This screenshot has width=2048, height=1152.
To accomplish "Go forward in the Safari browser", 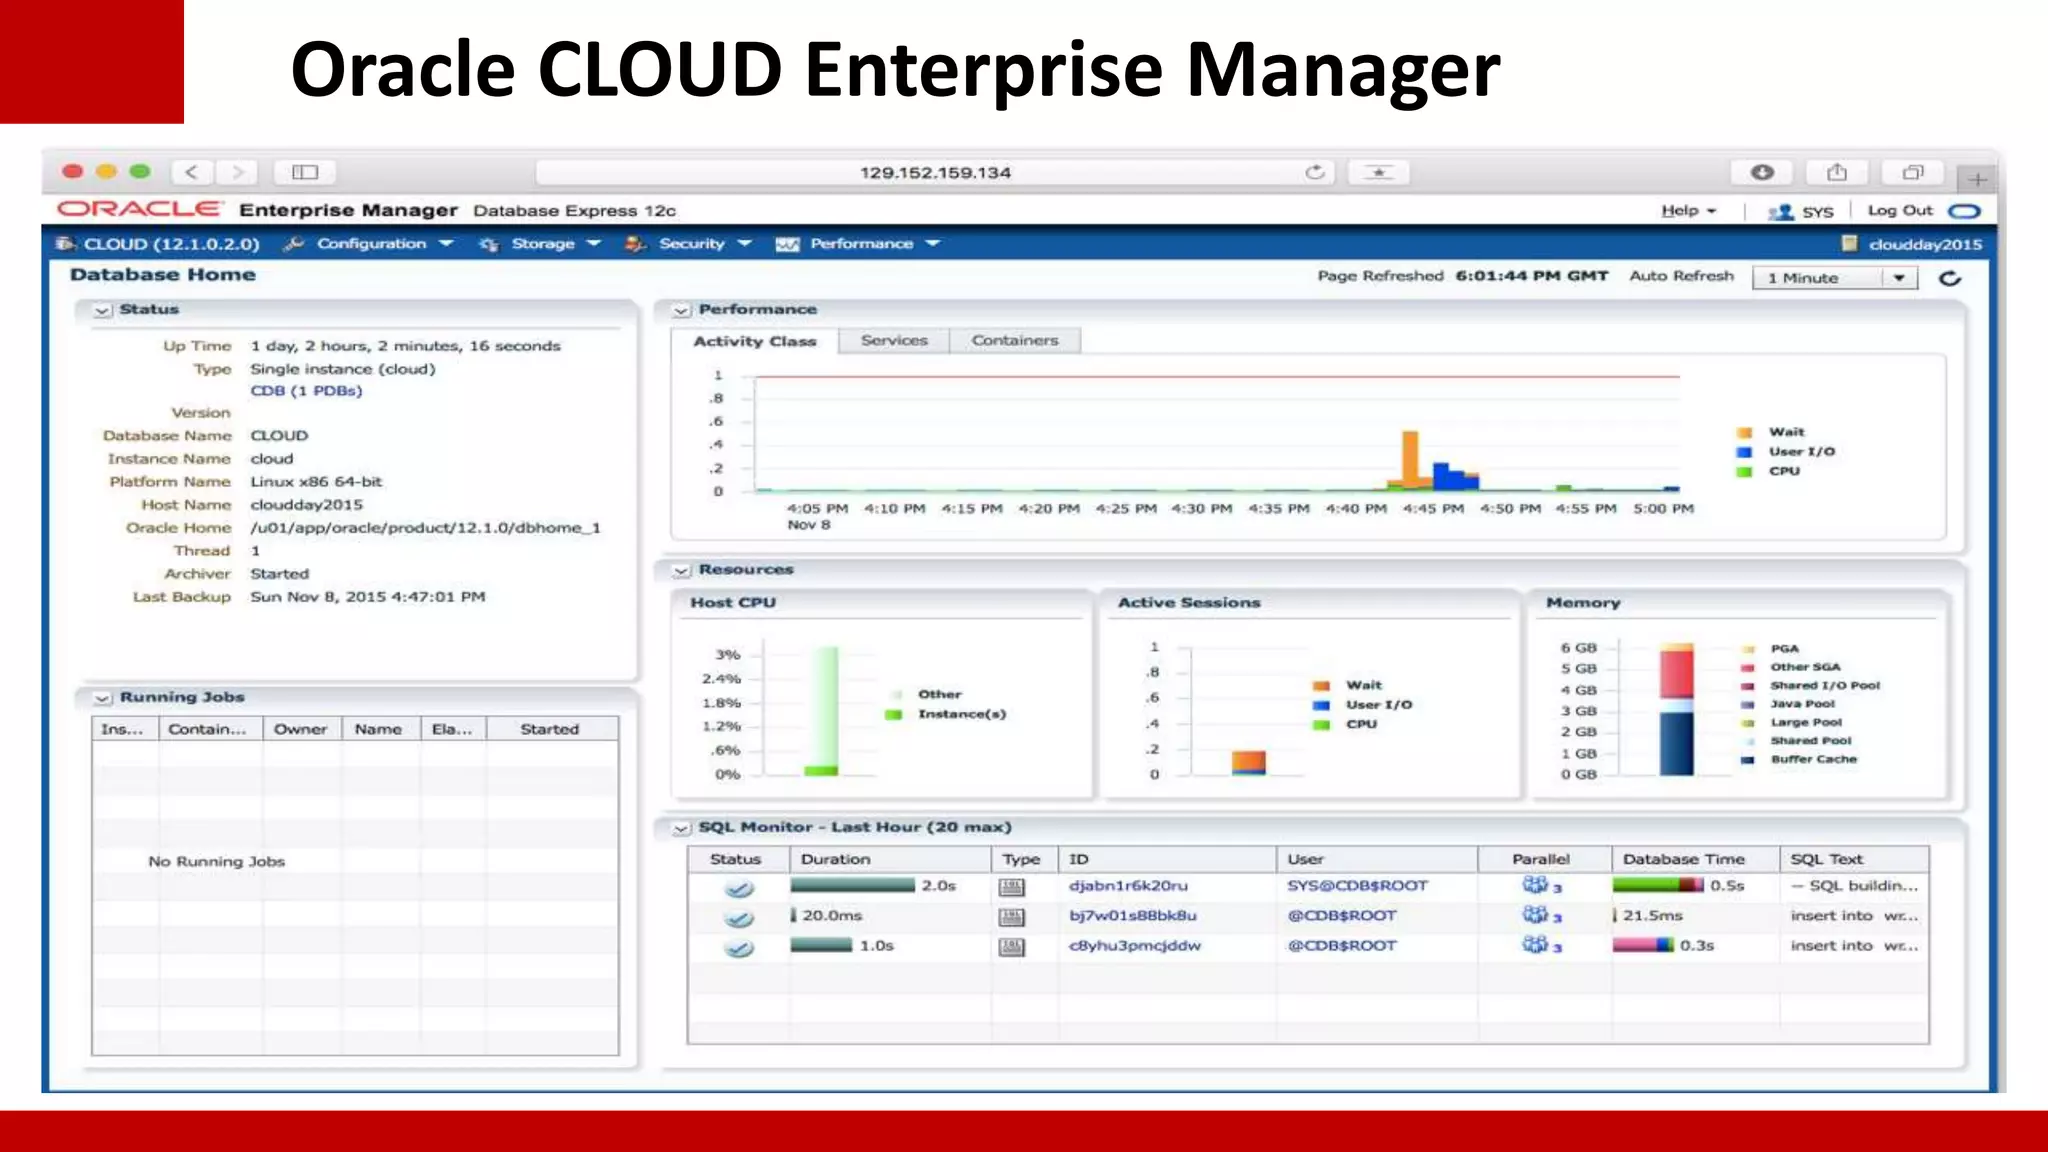I will tap(237, 172).
